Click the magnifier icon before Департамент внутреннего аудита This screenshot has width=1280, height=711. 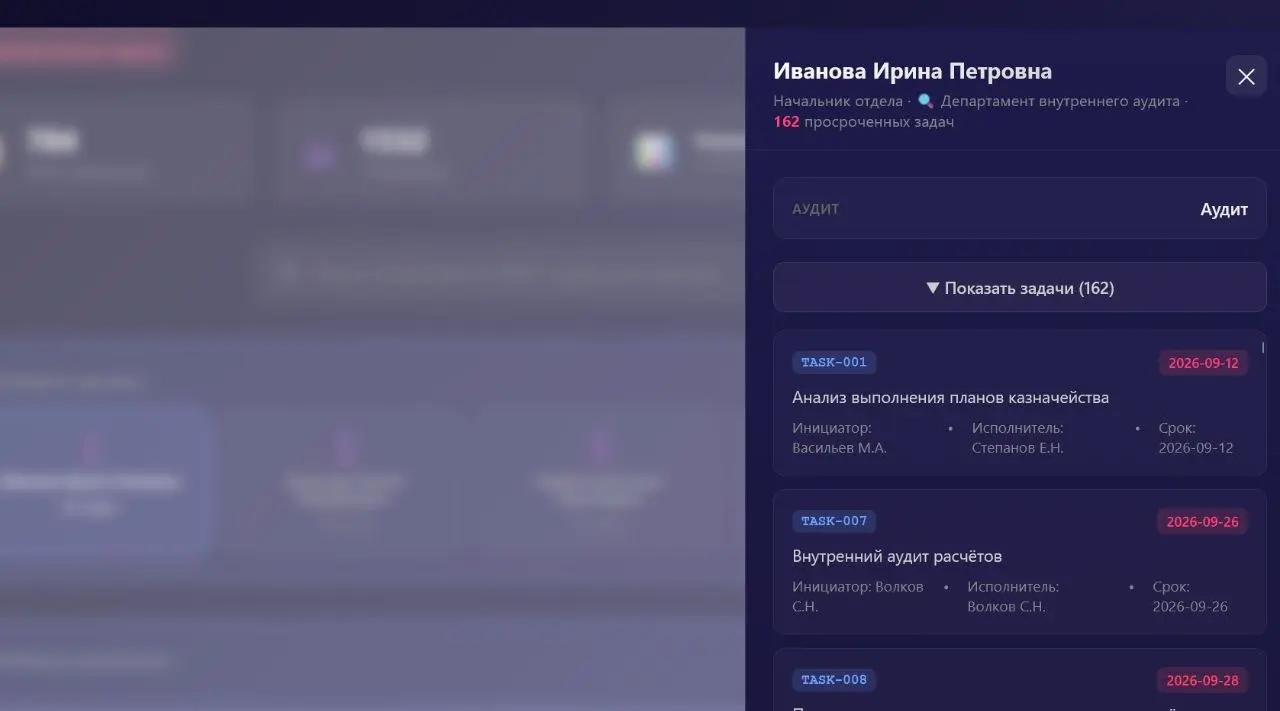pyautogui.click(x=925, y=101)
